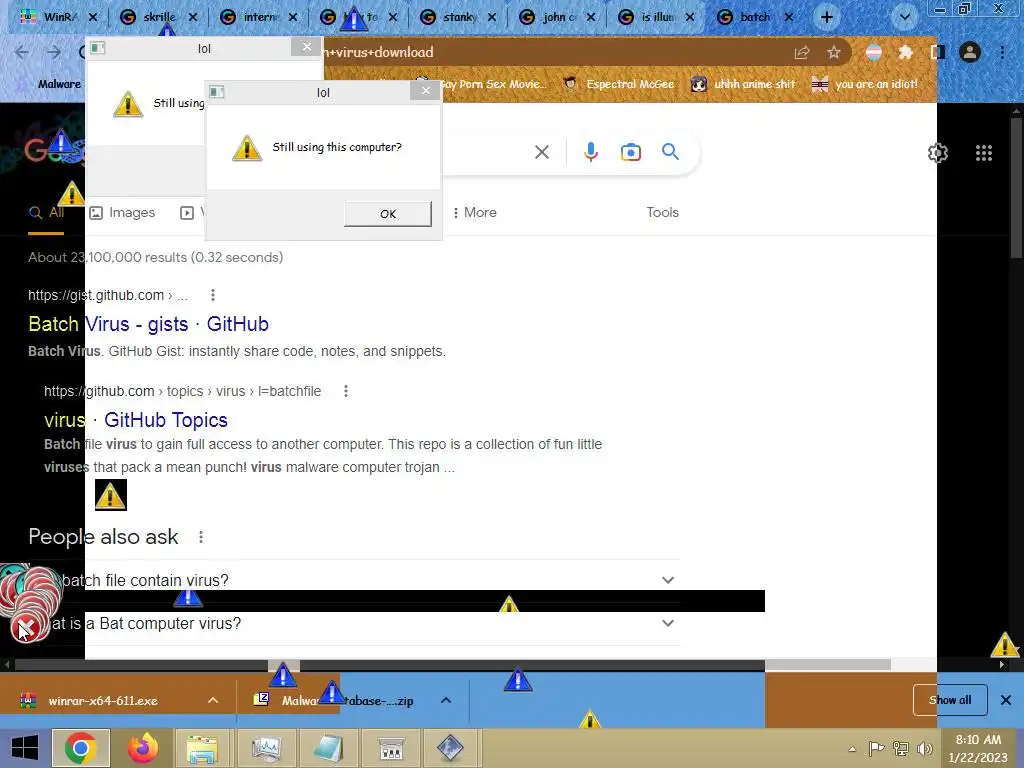This screenshot has width=1024, height=768.
Task: Open the Google apps grid
Action: click(984, 153)
